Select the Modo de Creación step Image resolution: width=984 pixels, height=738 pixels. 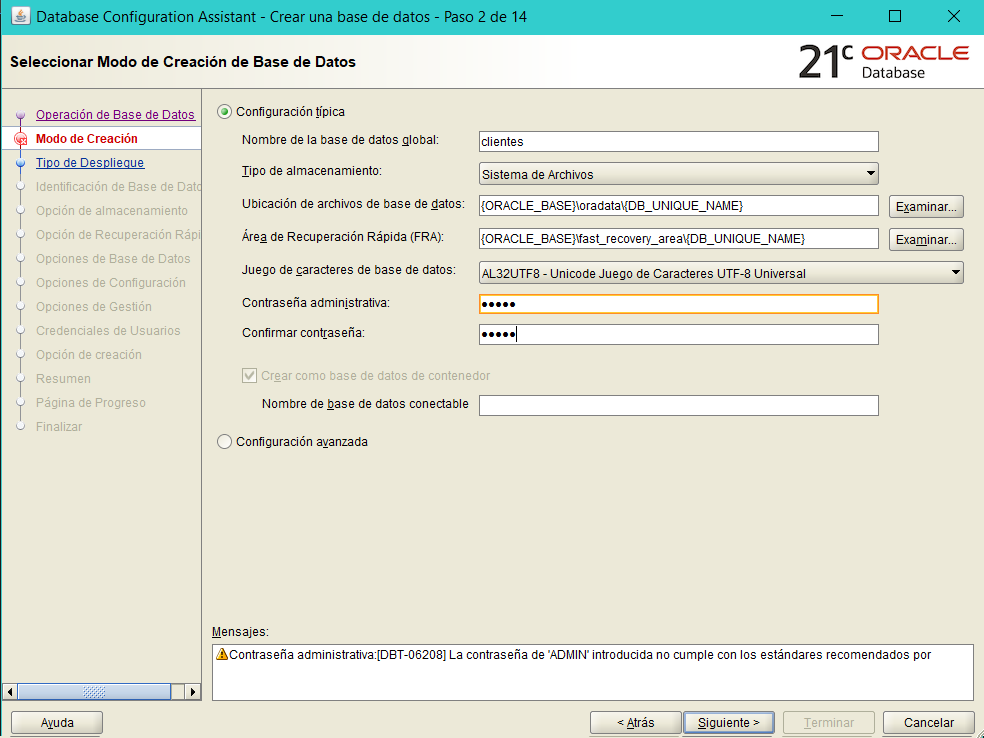[87, 139]
